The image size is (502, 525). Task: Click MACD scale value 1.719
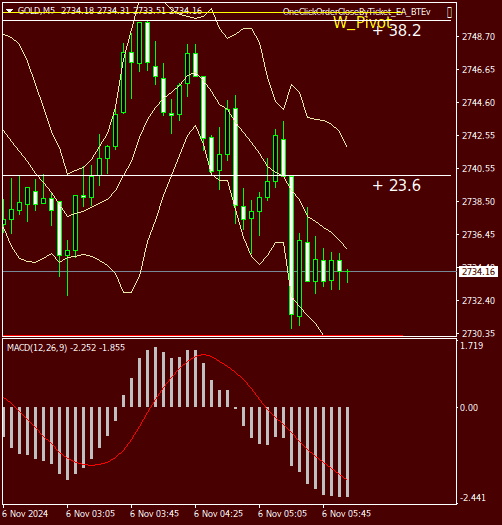click(472, 346)
